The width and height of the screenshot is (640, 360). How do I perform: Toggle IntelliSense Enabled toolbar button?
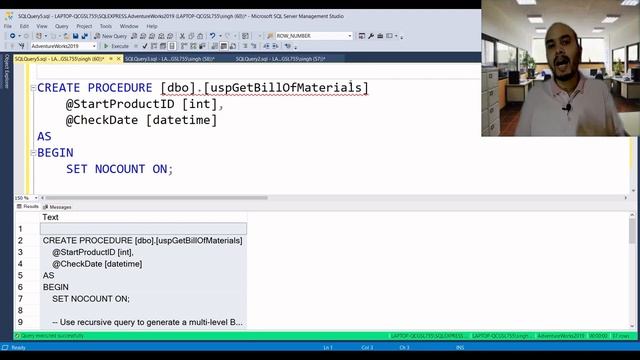pyautogui.click(x=172, y=46)
